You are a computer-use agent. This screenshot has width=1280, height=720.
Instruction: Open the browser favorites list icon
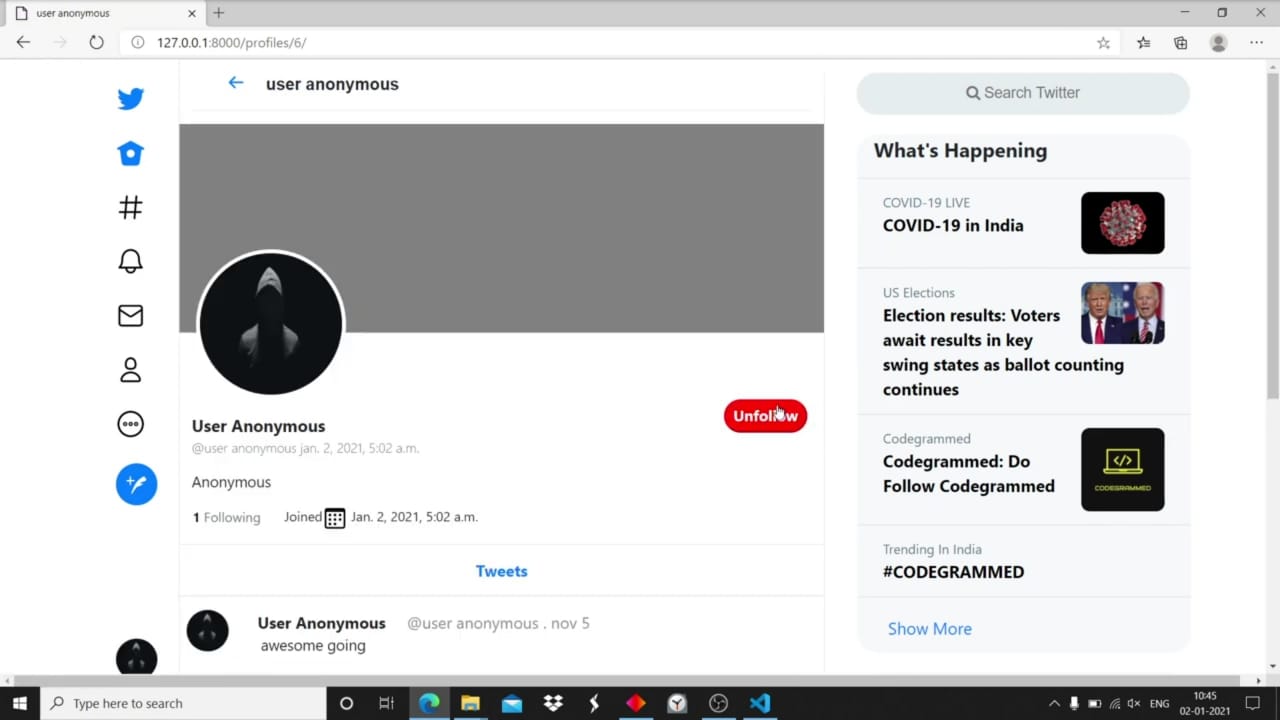pos(1143,43)
